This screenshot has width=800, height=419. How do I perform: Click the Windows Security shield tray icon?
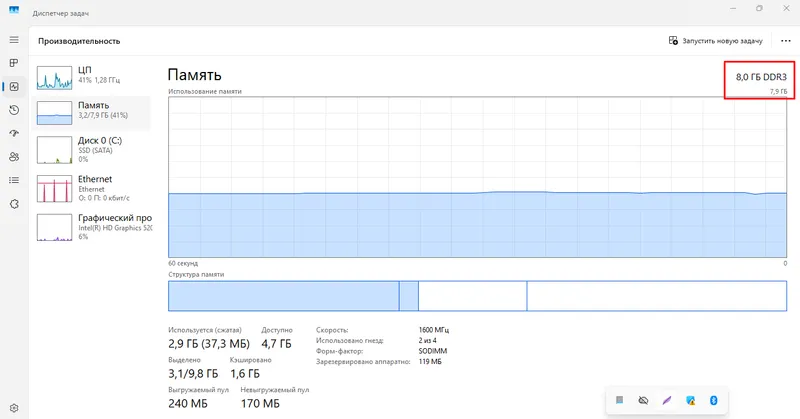coord(690,400)
